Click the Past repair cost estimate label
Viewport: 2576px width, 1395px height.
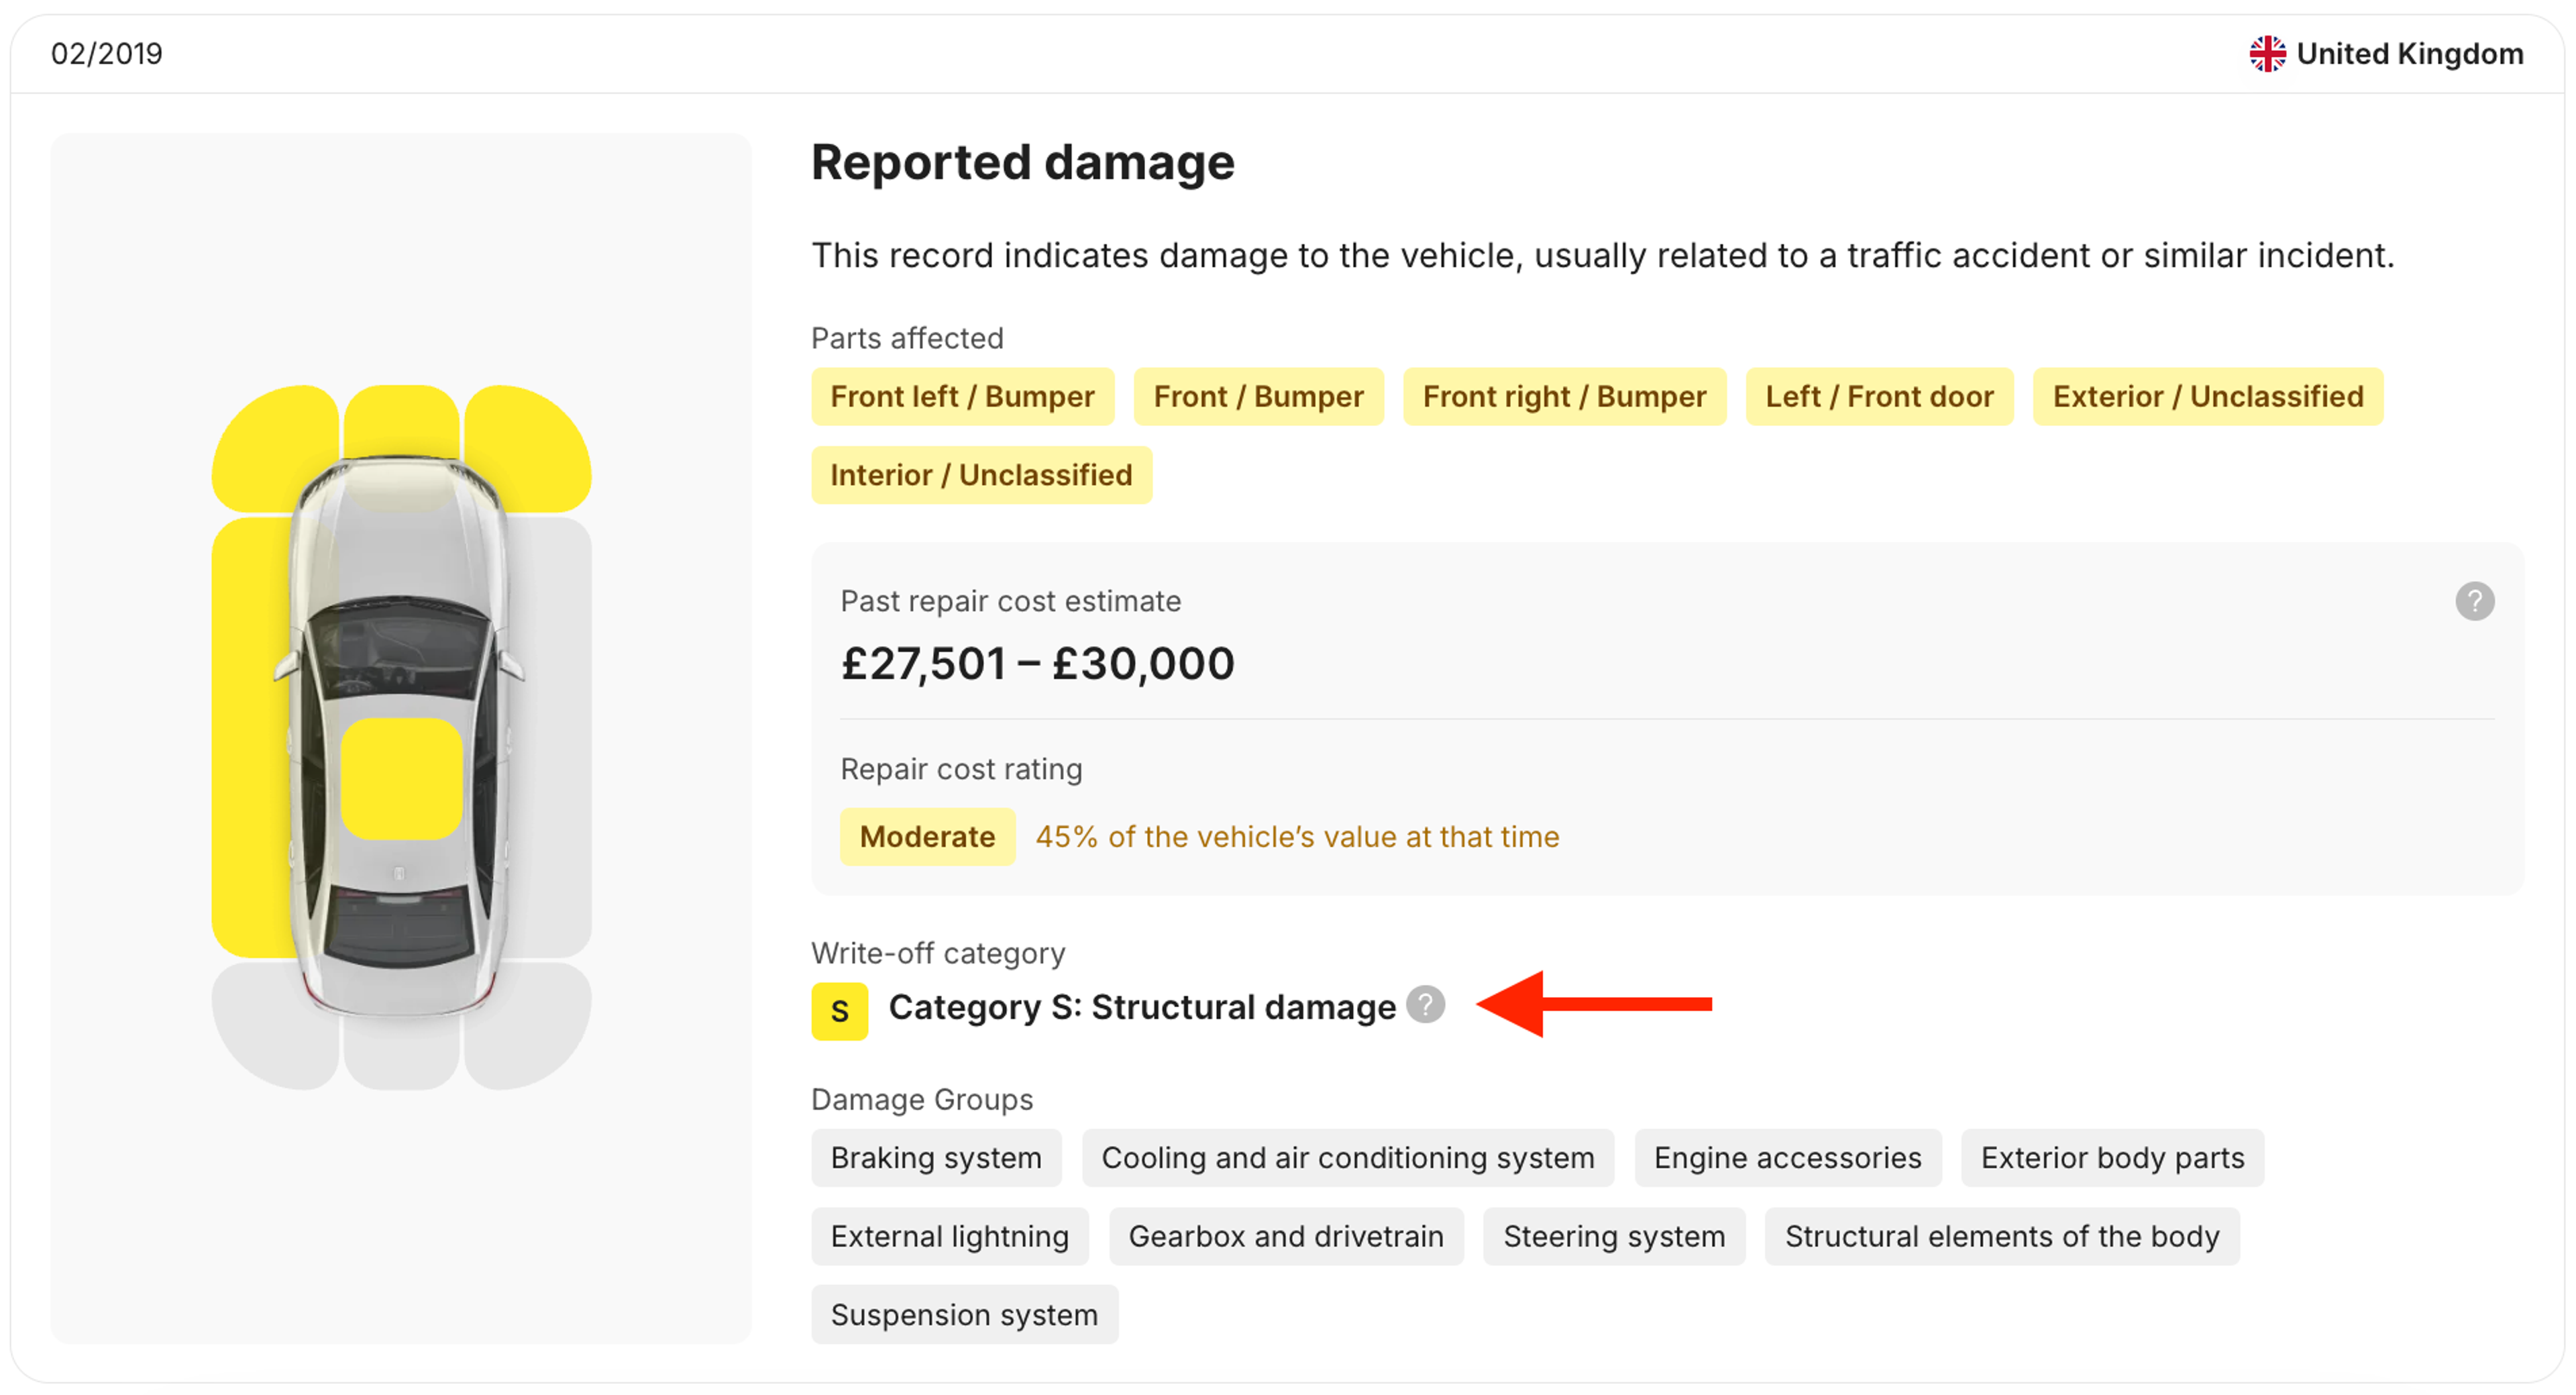click(x=1010, y=601)
